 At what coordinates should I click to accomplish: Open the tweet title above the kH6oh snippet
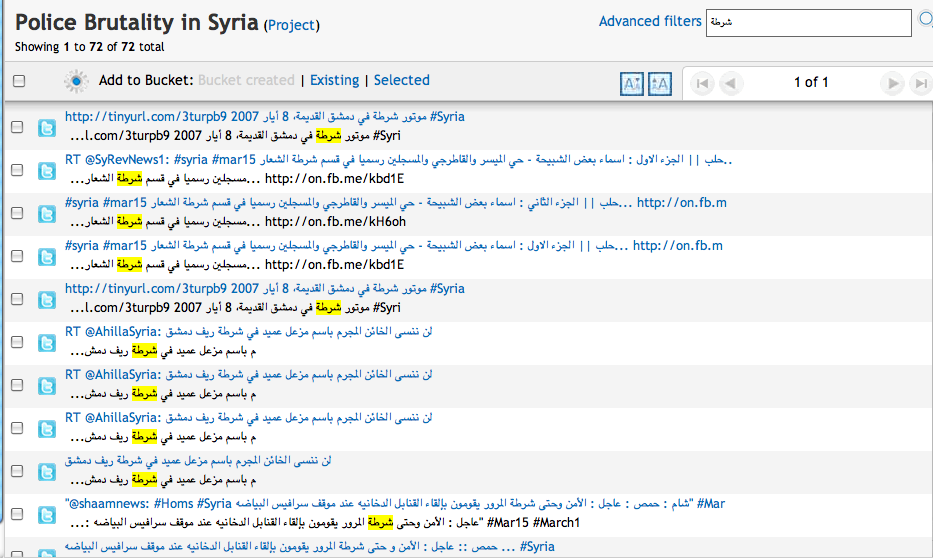click(x=396, y=203)
